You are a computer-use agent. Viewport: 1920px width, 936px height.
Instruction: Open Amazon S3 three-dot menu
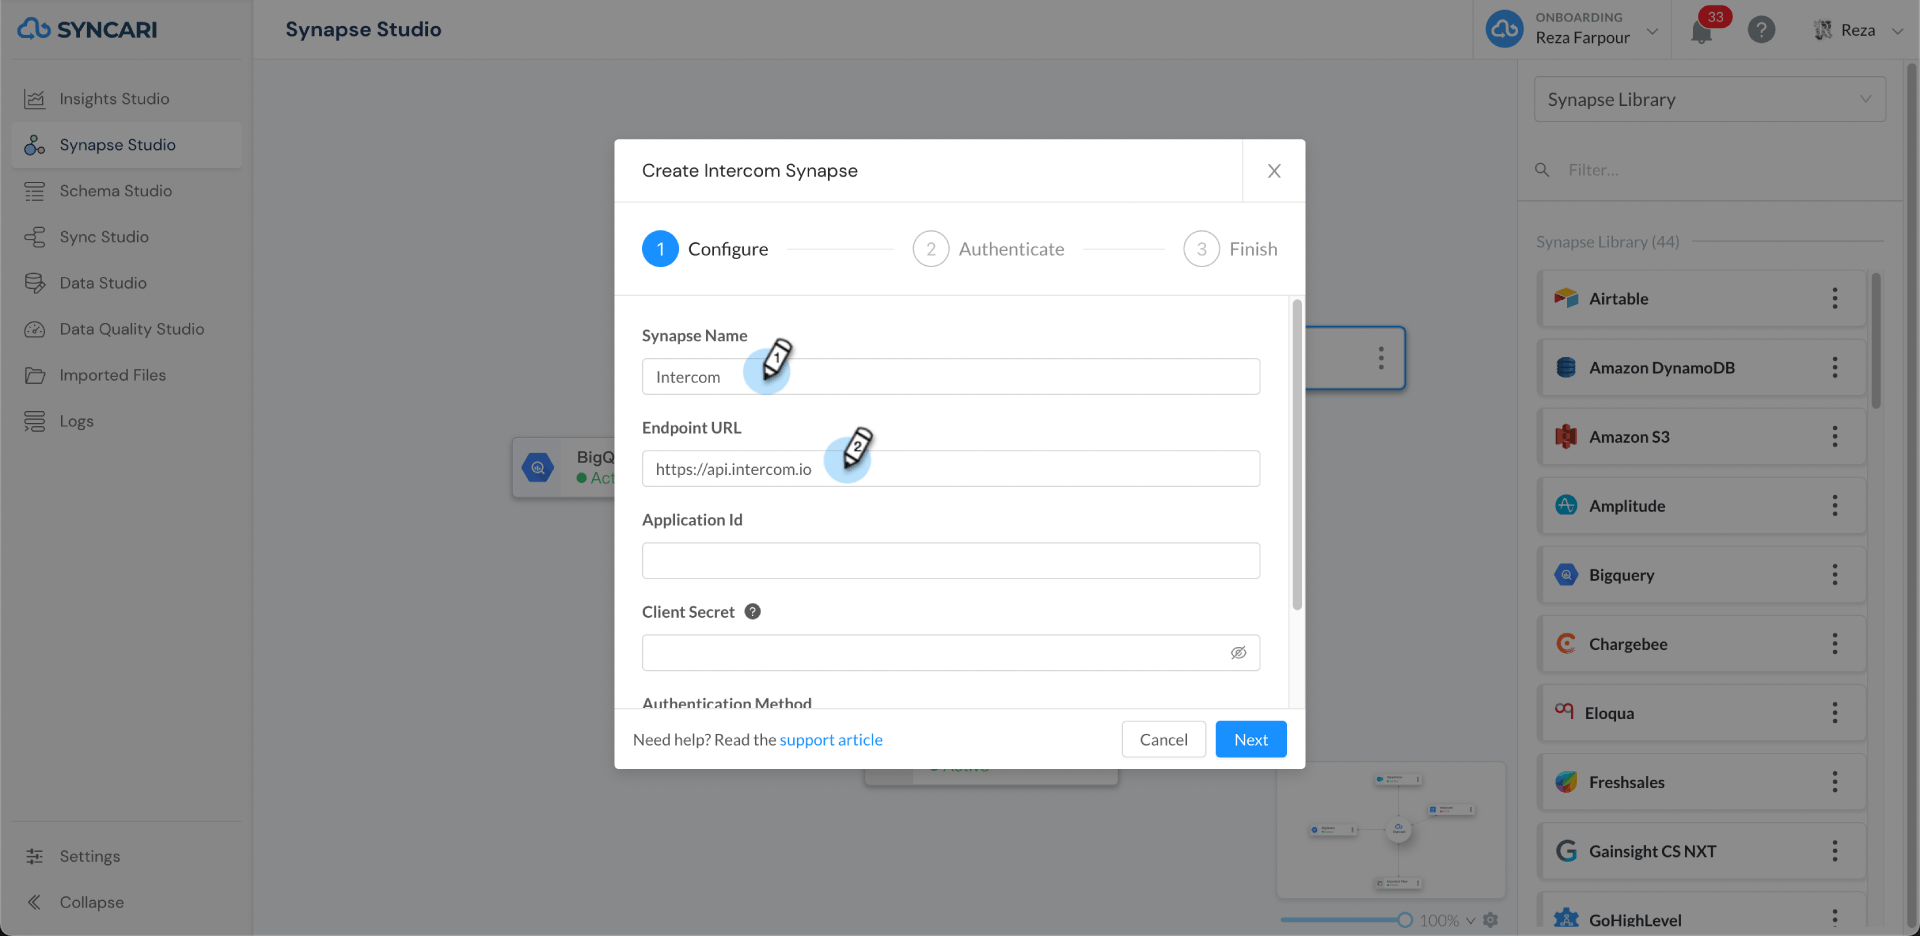(1835, 436)
